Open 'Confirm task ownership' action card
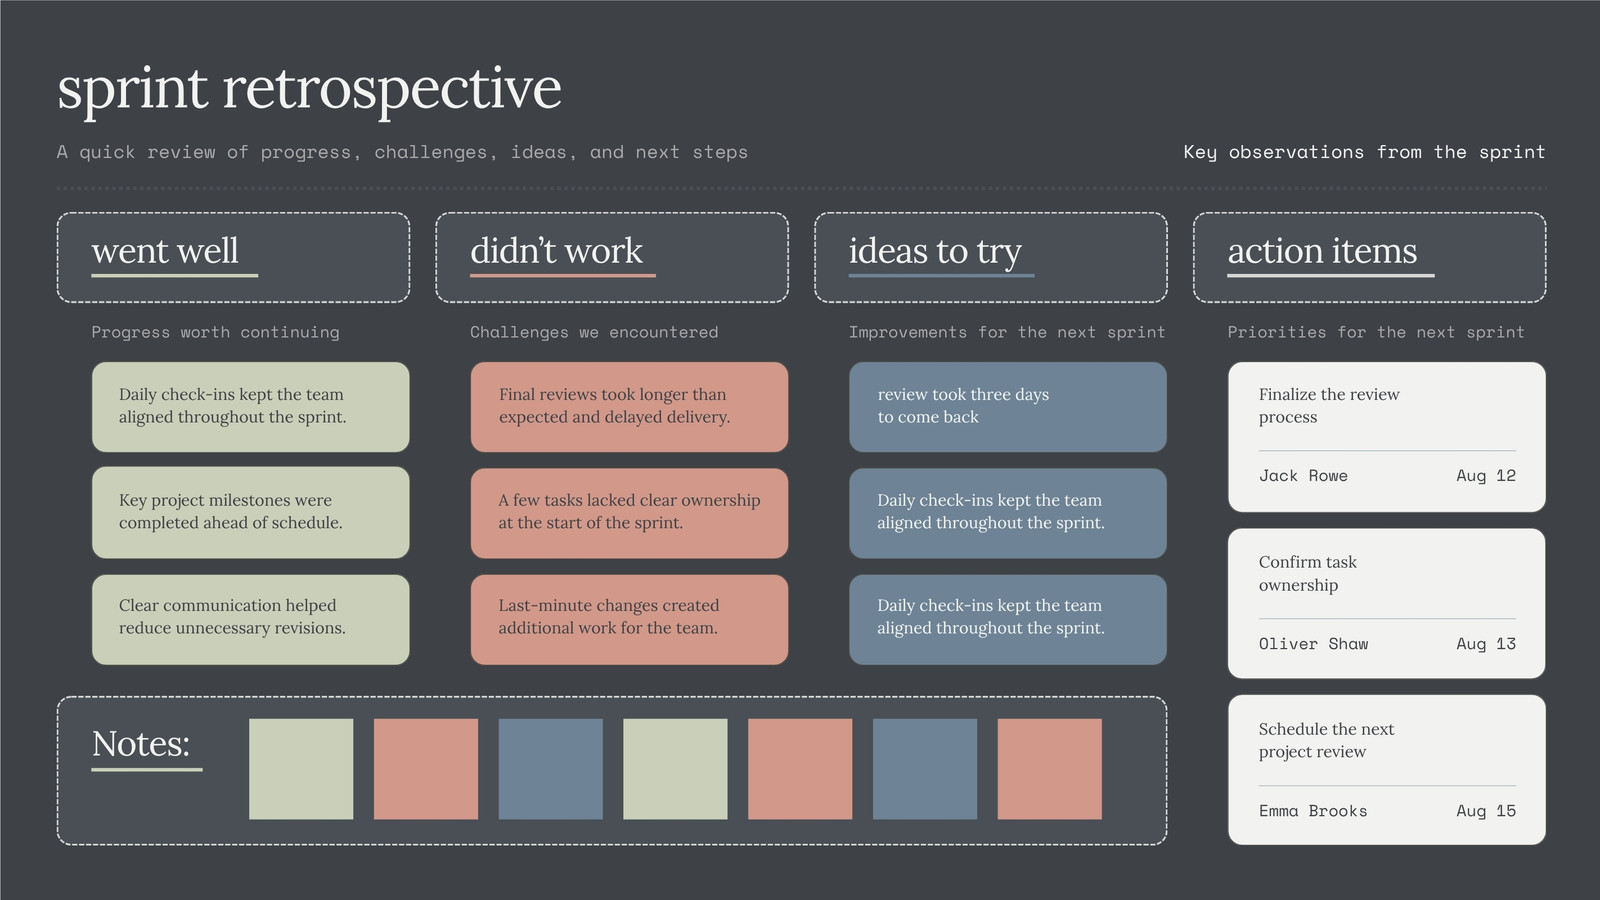Viewport: 1600px width, 900px height. click(1387, 604)
